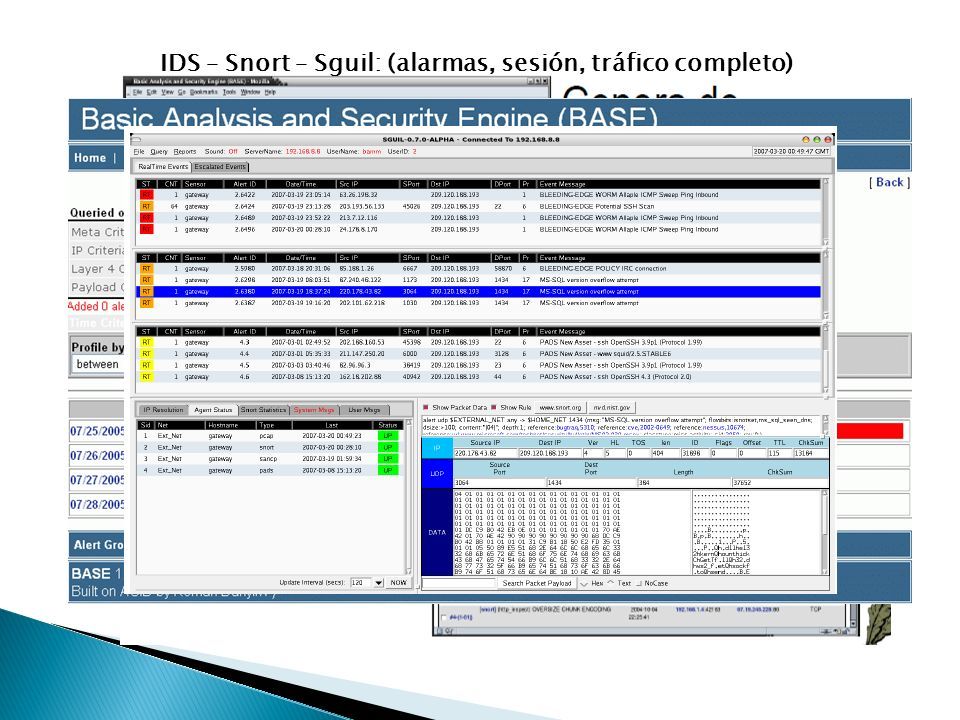Click the sguil clock 2007-03-20 00:49:47 GMT
The width and height of the screenshot is (960, 720).
(x=791, y=151)
